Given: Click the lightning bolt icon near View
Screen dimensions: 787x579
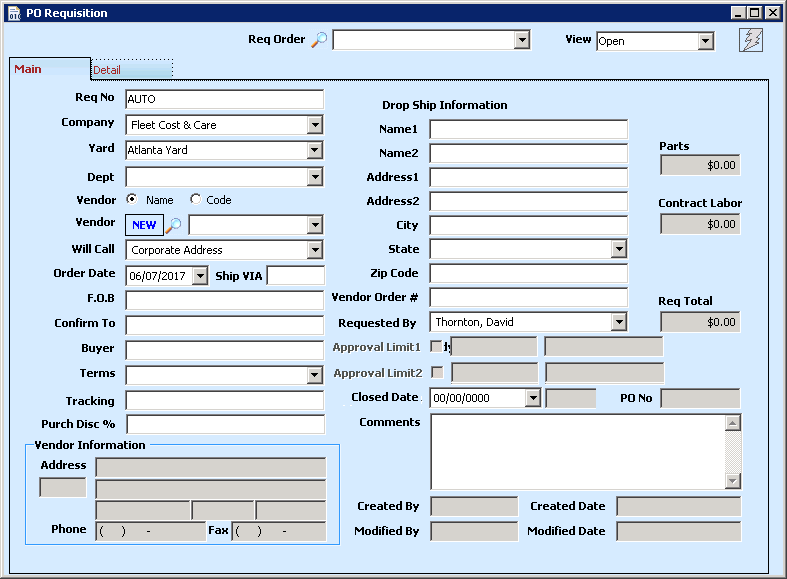Looking at the screenshot, I should 751,40.
